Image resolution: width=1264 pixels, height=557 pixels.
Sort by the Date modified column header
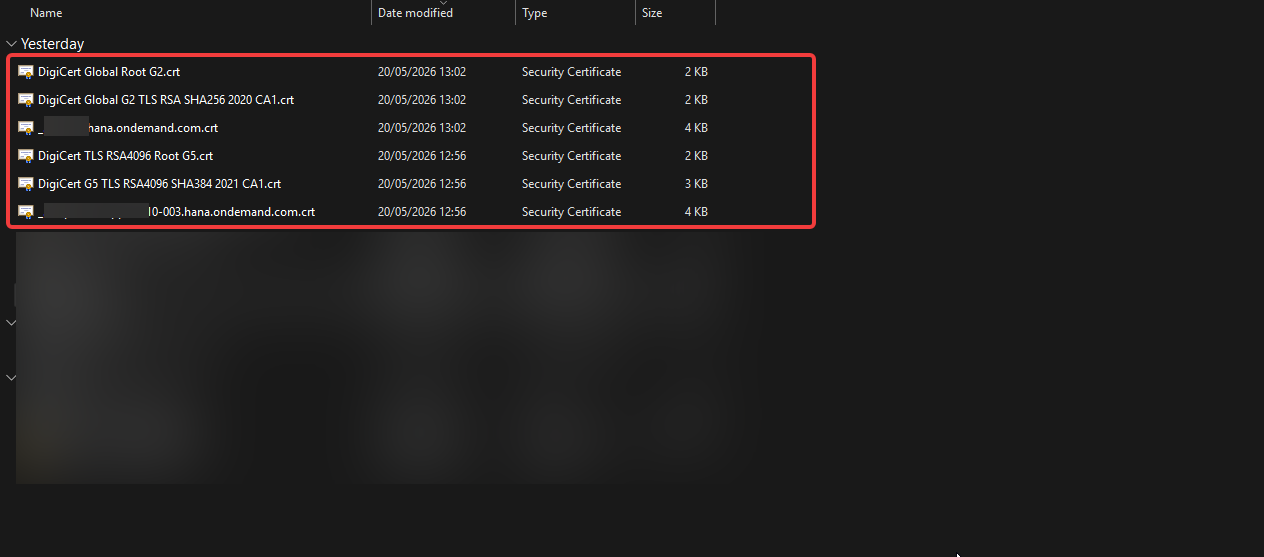pos(415,13)
